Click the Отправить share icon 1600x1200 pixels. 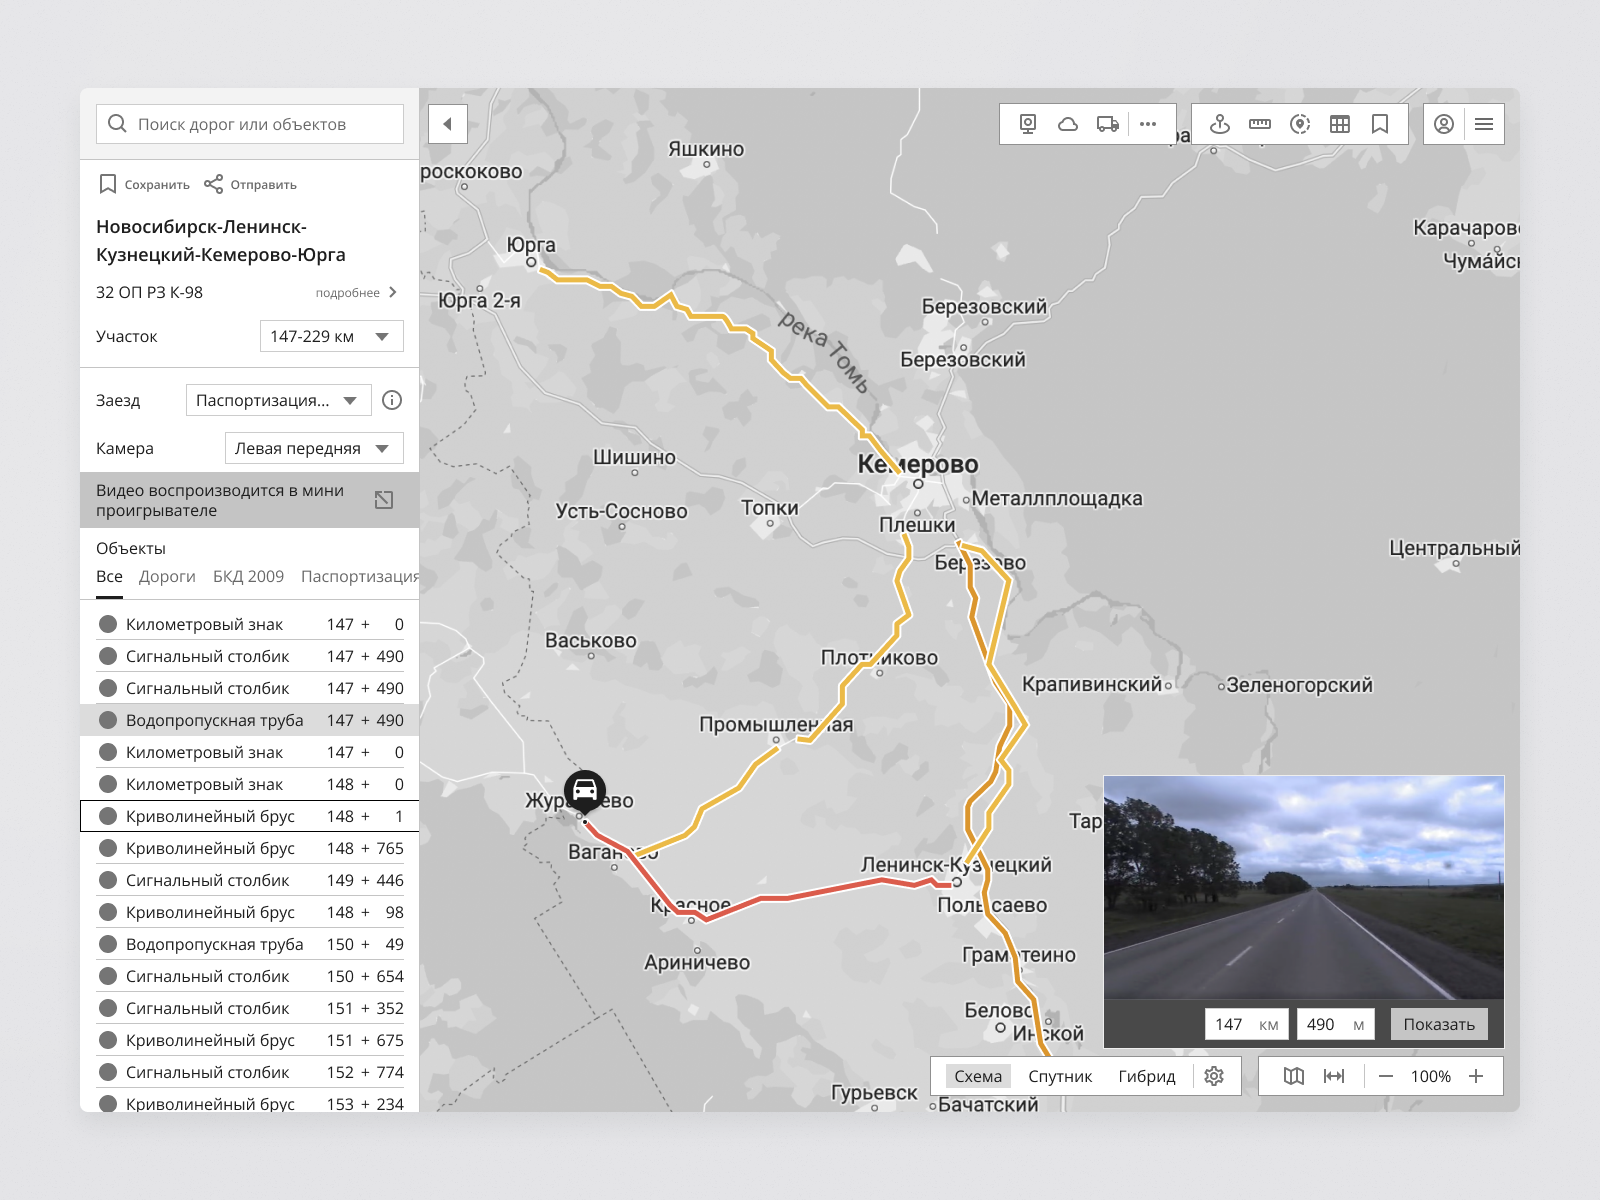click(x=213, y=184)
